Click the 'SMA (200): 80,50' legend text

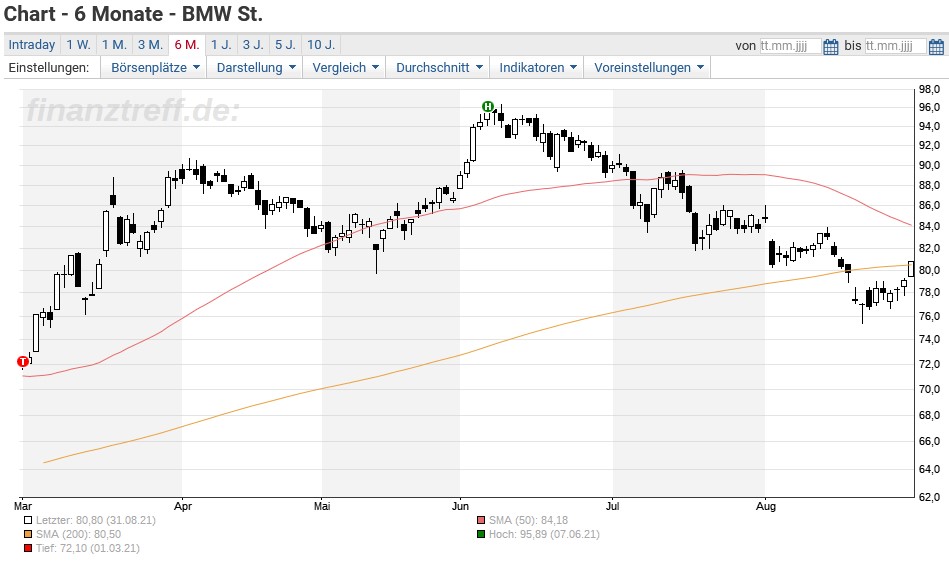78,534
